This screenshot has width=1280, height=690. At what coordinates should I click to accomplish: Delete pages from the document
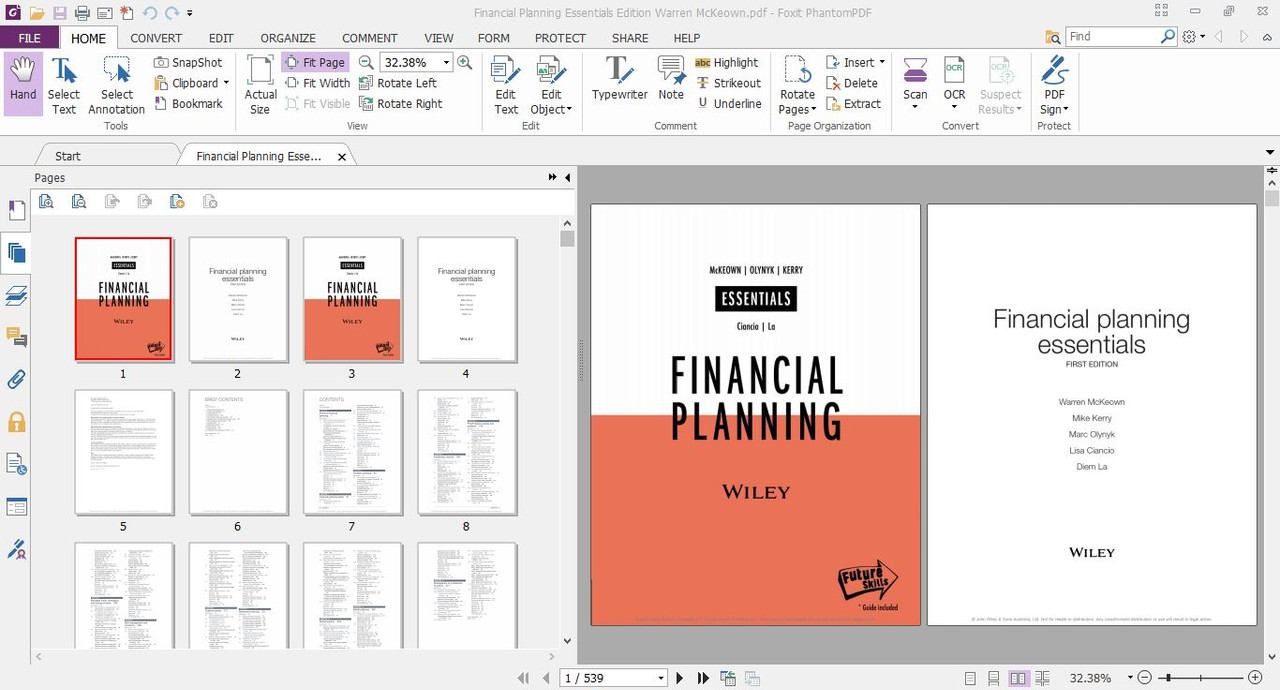(x=852, y=83)
